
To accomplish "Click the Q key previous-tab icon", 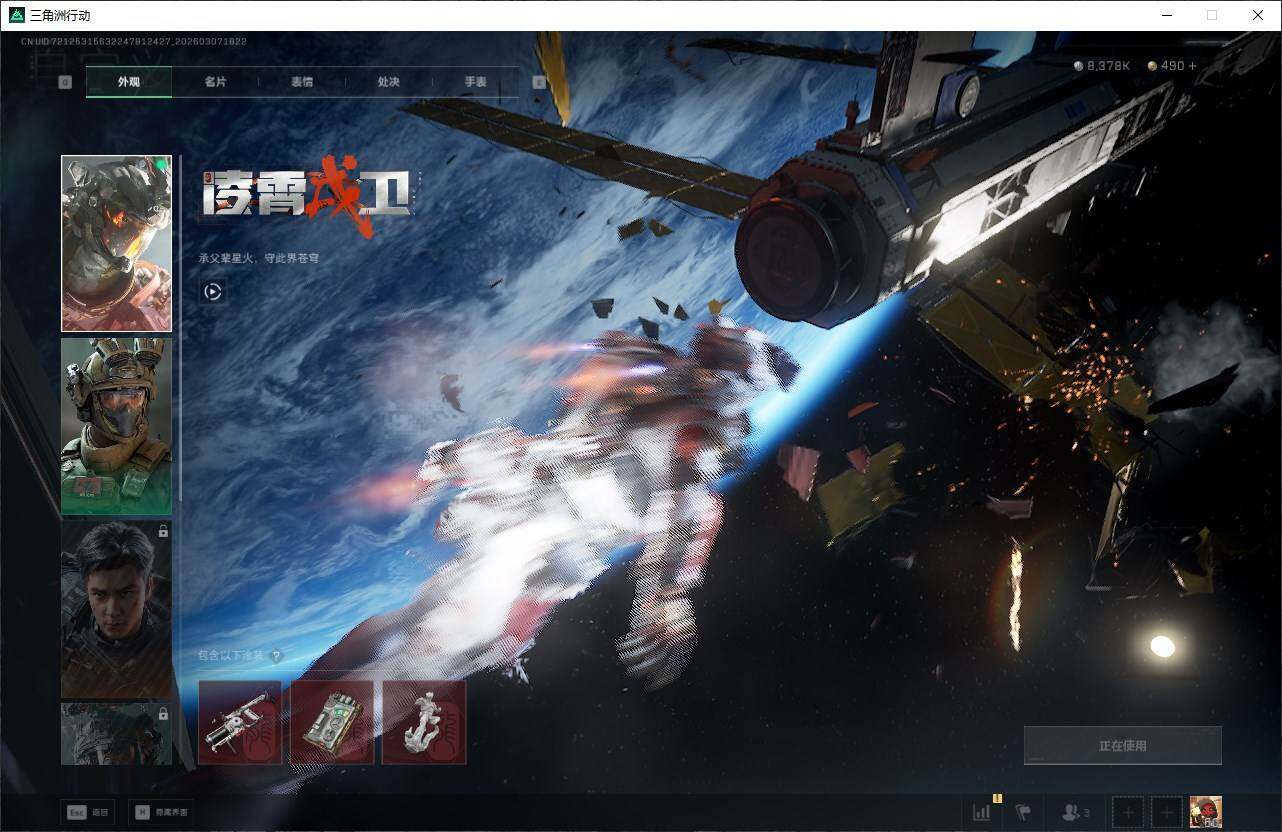I will coord(65,82).
